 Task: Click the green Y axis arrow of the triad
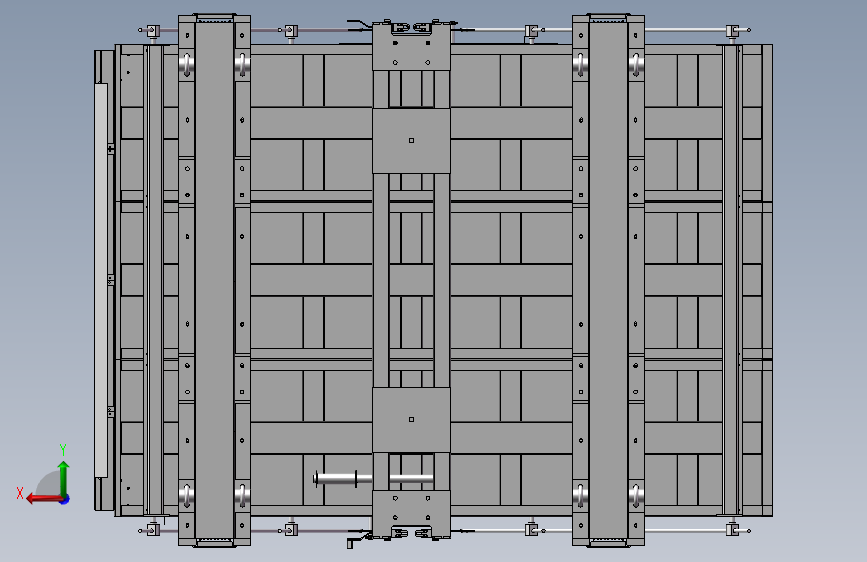coord(64,480)
